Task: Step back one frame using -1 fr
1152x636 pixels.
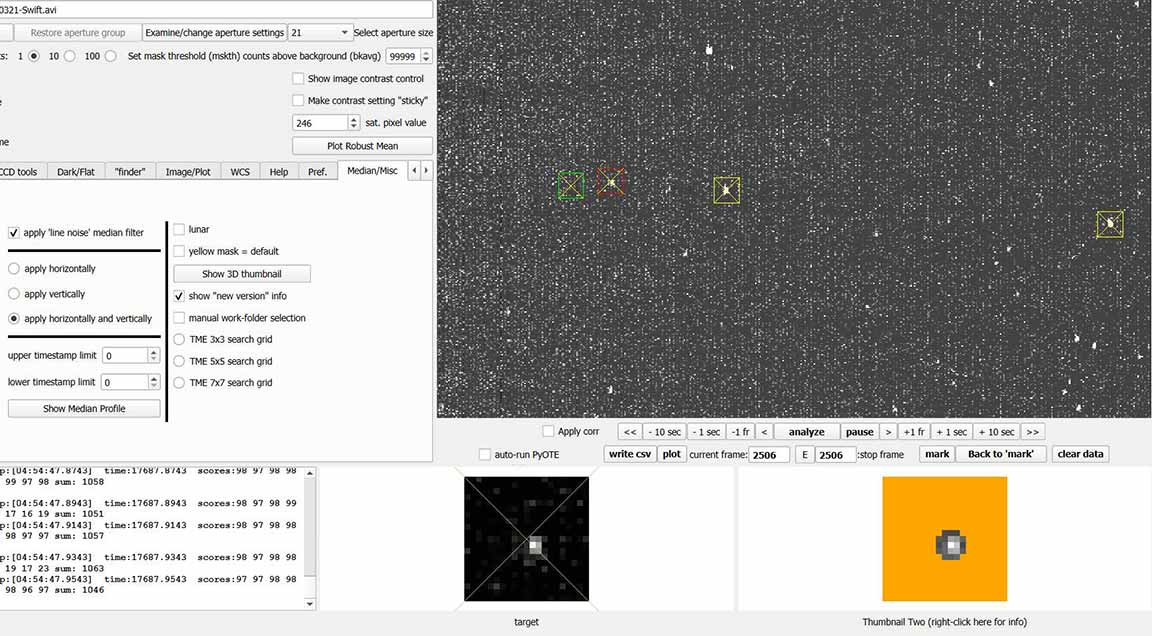Action: coord(739,432)
